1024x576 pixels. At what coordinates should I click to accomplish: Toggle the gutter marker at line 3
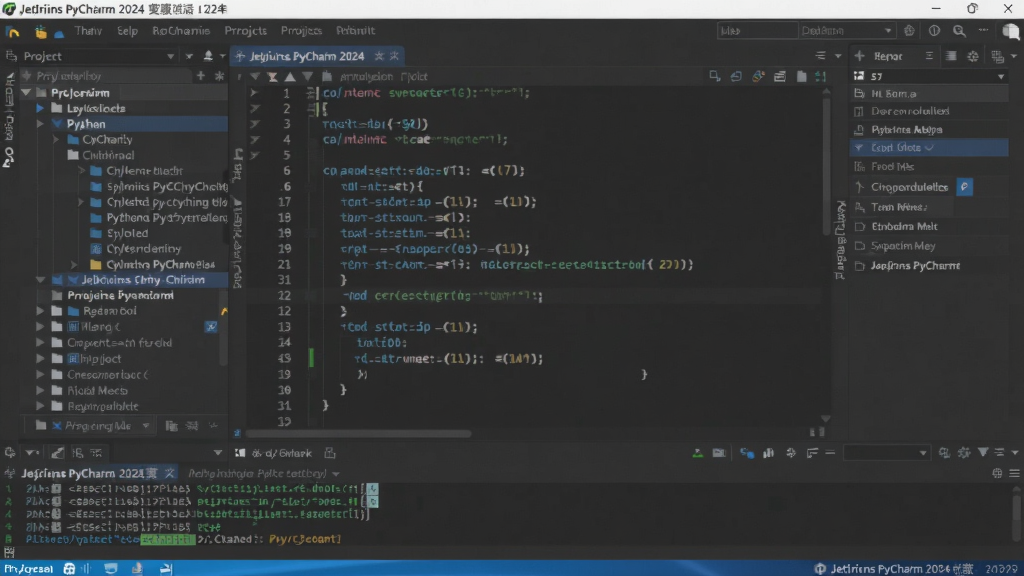point(254,123)
